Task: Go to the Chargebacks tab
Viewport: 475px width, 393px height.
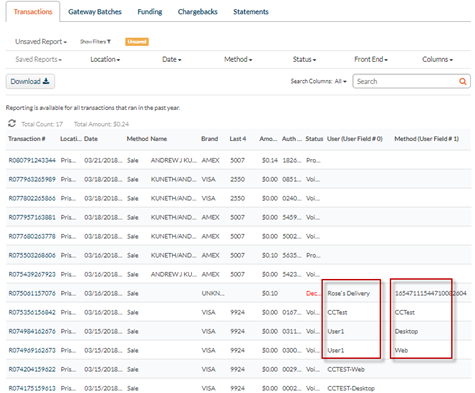Action: click(198, 12)
